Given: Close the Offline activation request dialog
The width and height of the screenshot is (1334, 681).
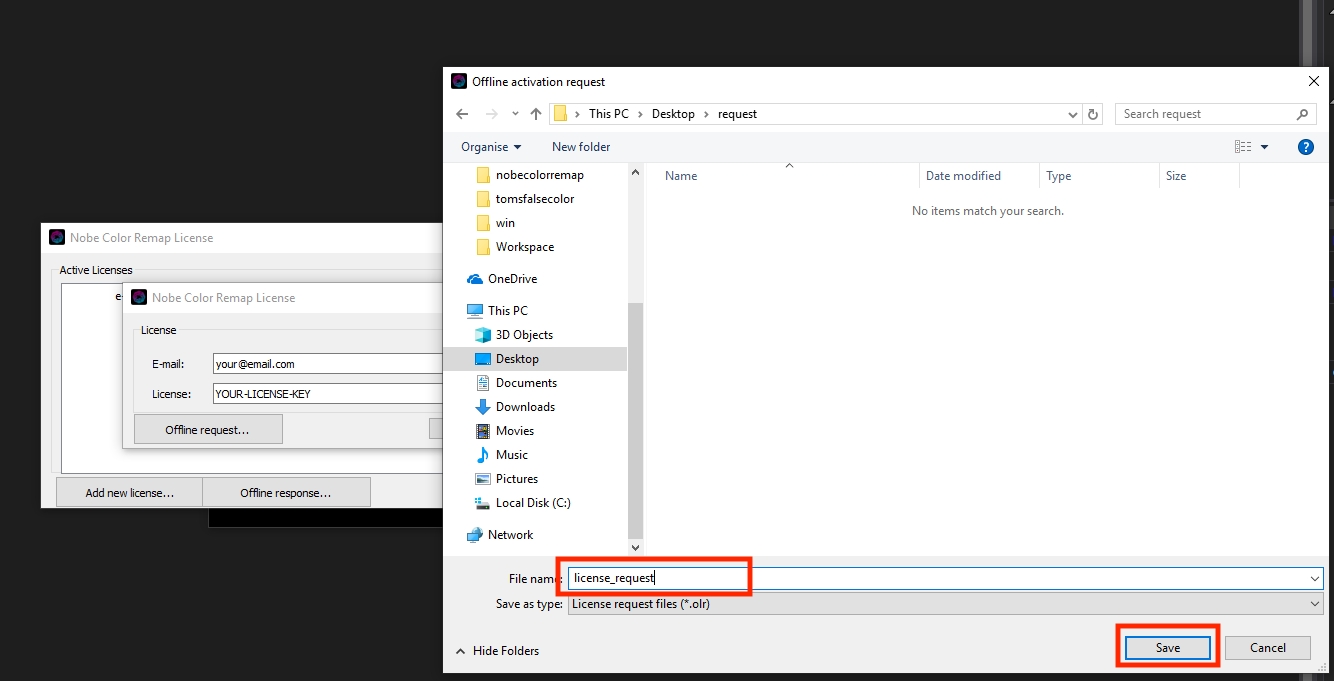Looking at the screenshot, I should [x=1314, y=81].
